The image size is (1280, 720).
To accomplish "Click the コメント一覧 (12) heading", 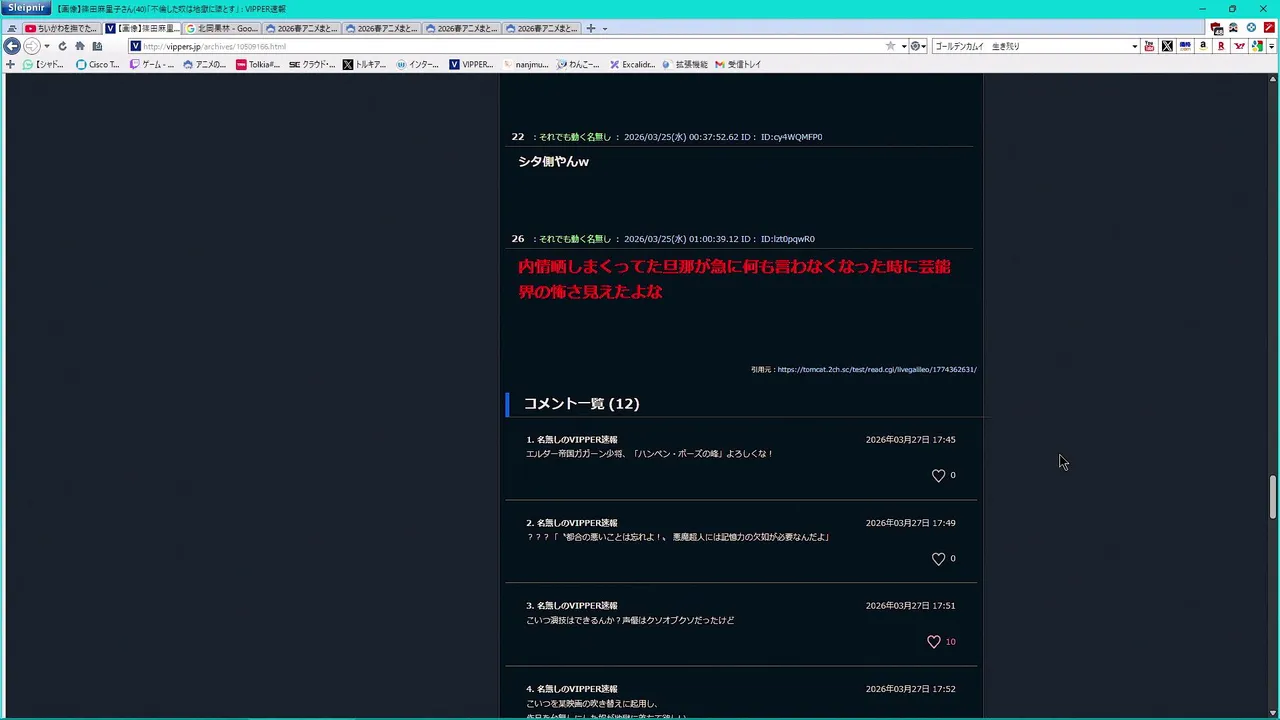I will 581,404.
